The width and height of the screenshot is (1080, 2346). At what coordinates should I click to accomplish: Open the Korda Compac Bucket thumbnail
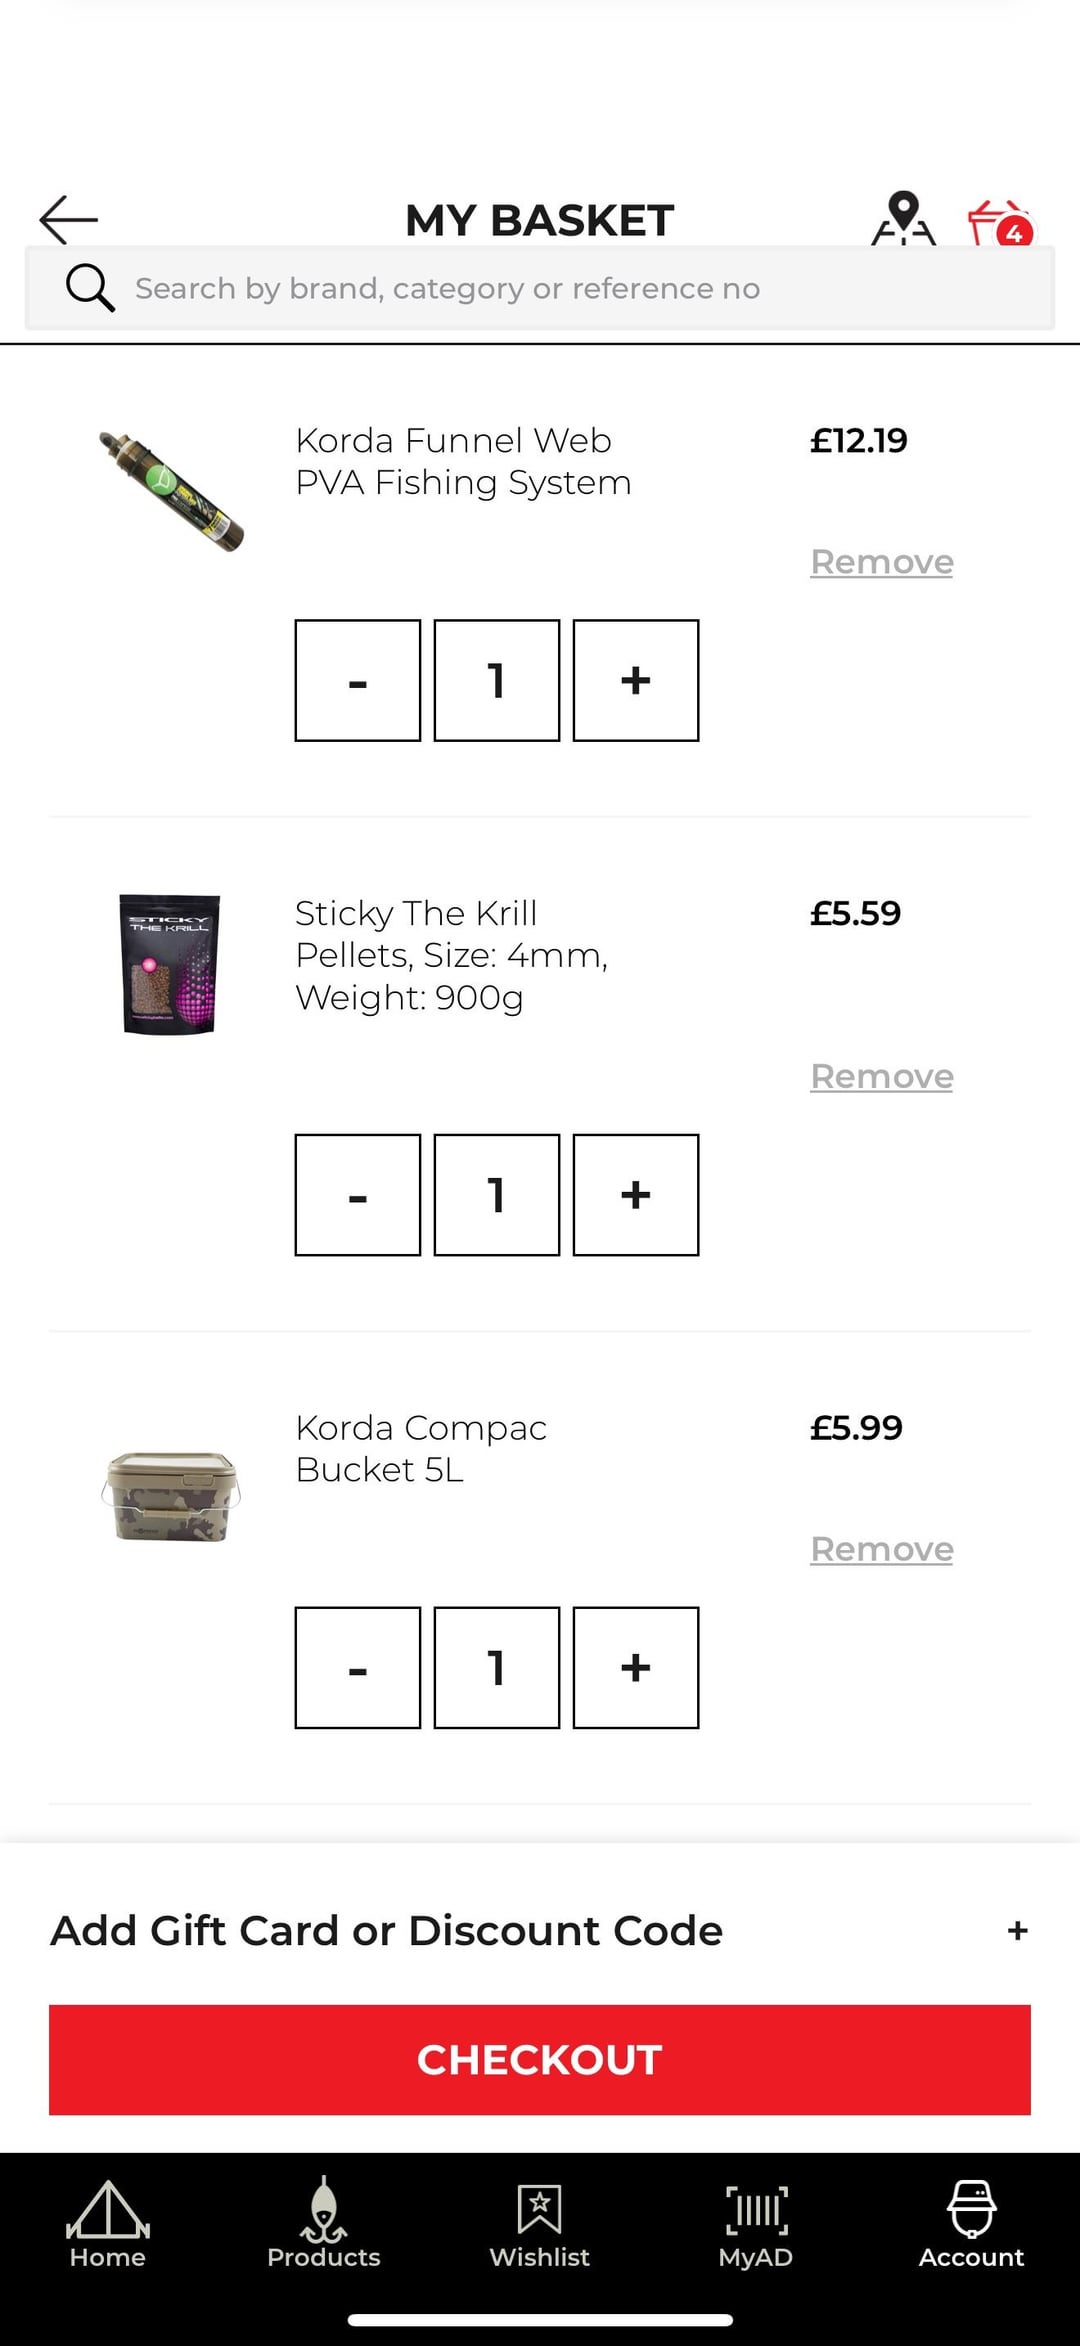point(171,1496)
